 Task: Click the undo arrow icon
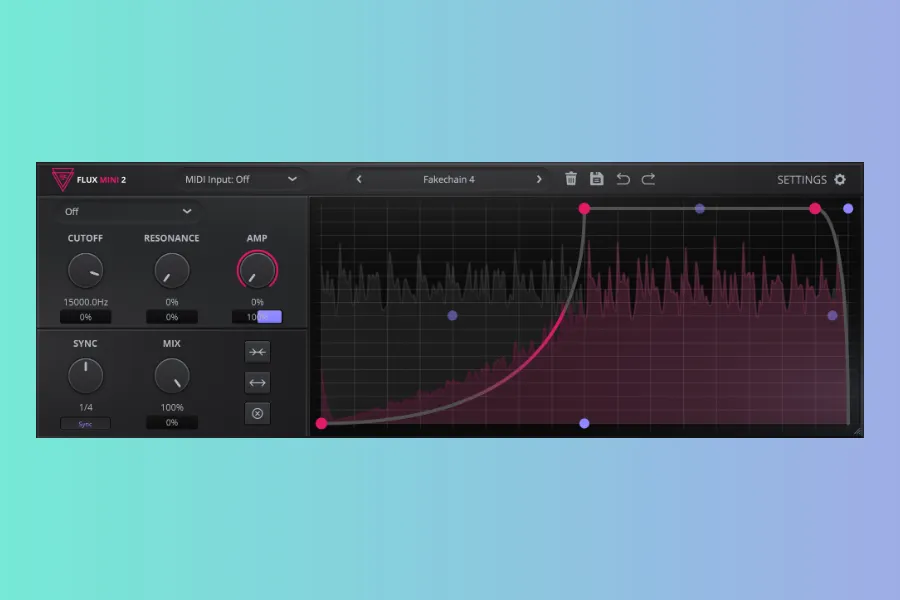(623, 179)
